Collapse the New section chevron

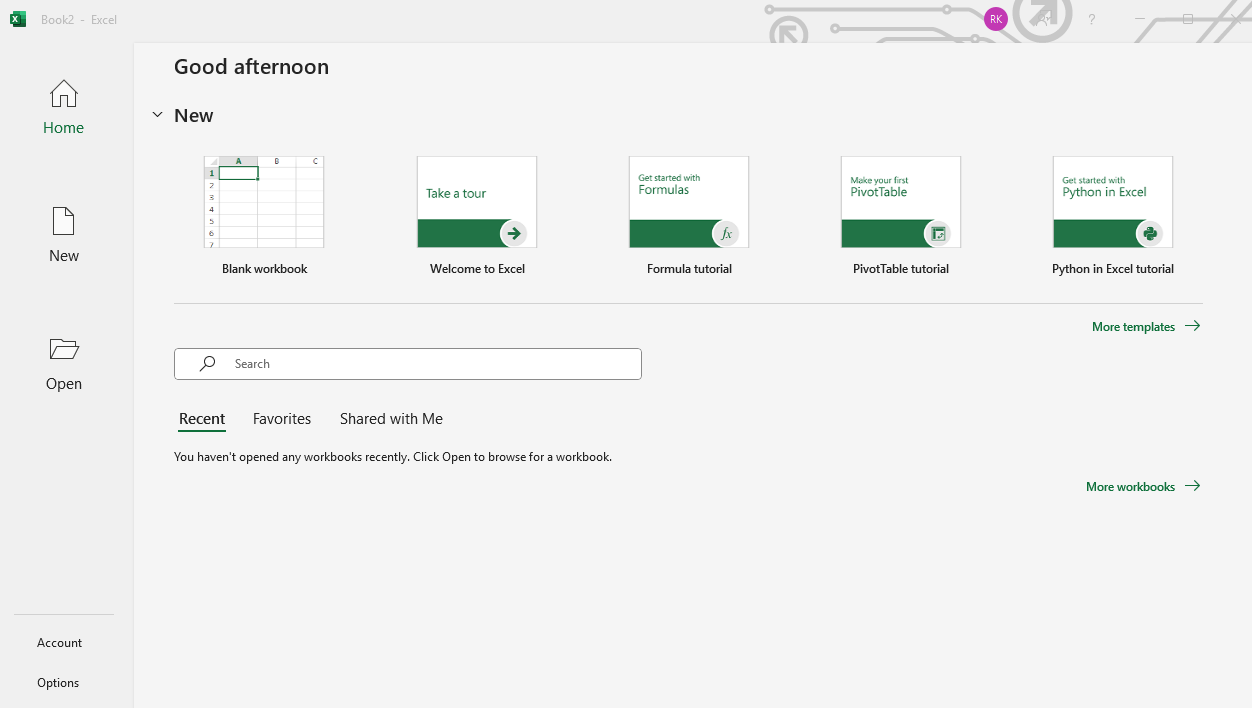tap(157, 115)
